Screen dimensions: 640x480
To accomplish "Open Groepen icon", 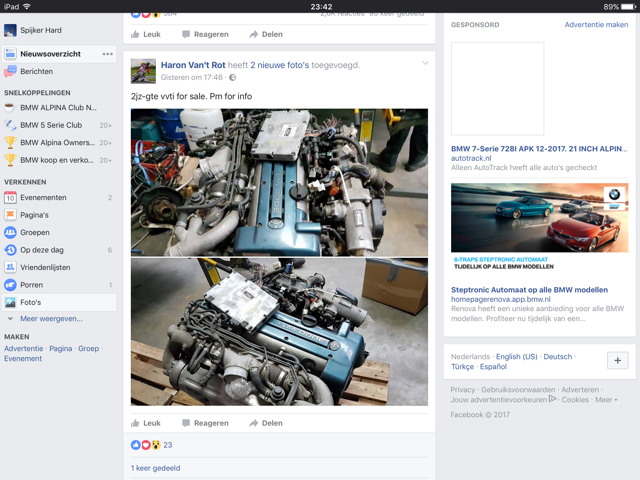I will point(10,233).
